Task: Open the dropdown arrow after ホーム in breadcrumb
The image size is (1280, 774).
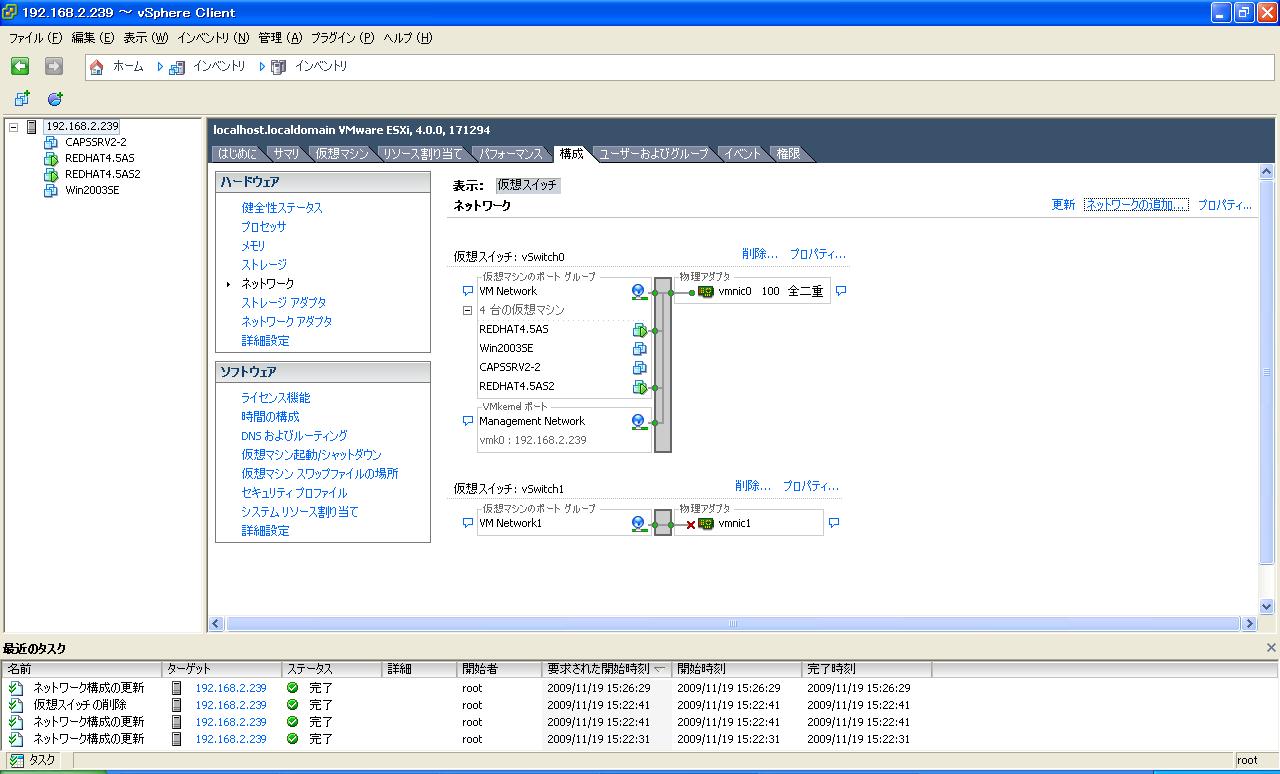Action: pyautogui.click(x=160, y=67)
